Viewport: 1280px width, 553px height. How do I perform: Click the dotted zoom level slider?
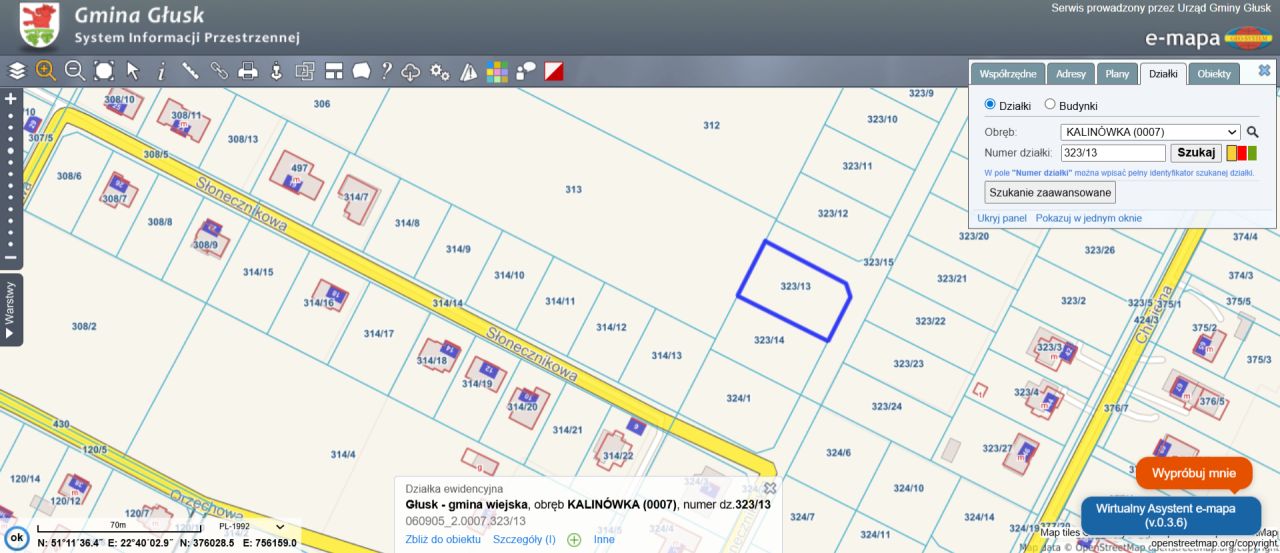[x=11, y=178]
